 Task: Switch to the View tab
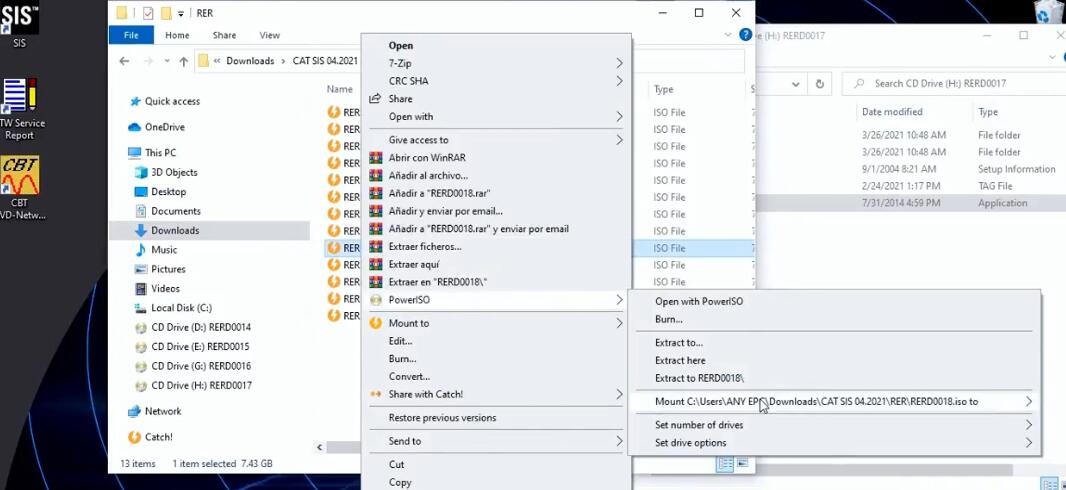(269, 35)
